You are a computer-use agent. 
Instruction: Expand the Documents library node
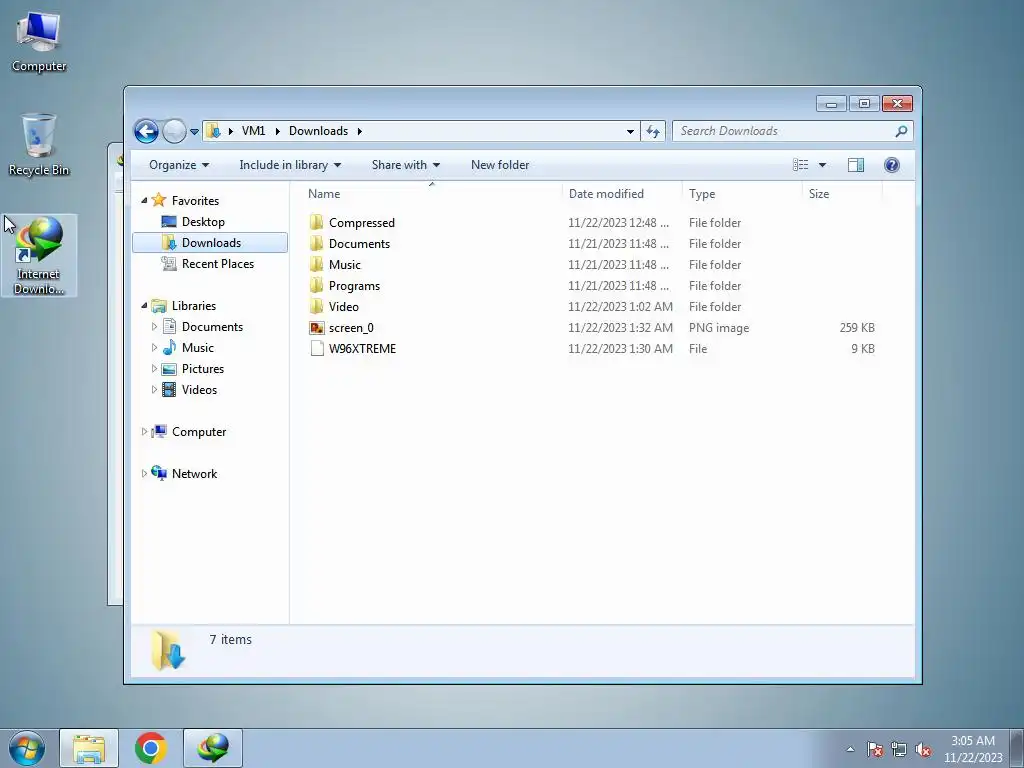click(154, 327)
